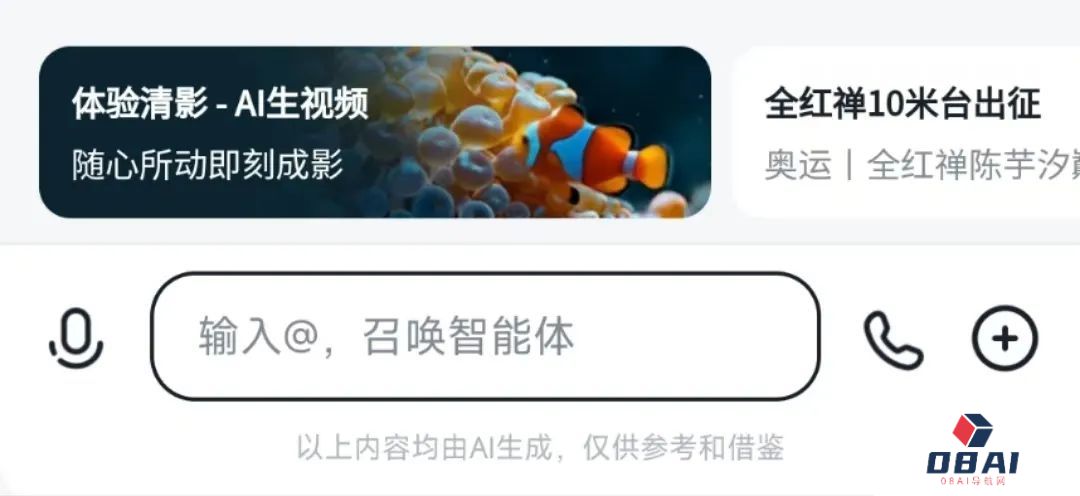Tap the AI生视频 words in banner title
This screenshot has height=496, width=1080.
(x=302, y=104)
